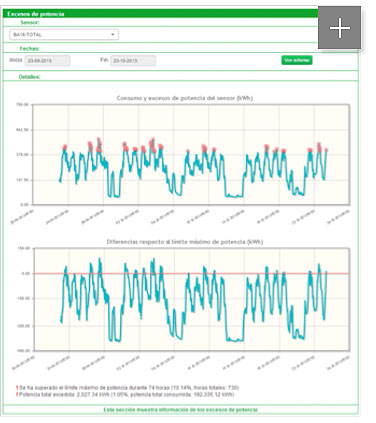Click the Excesos de potencia header
Image resolution: width=376 pixels, height=423 pixels.
[x=36, y=14]
